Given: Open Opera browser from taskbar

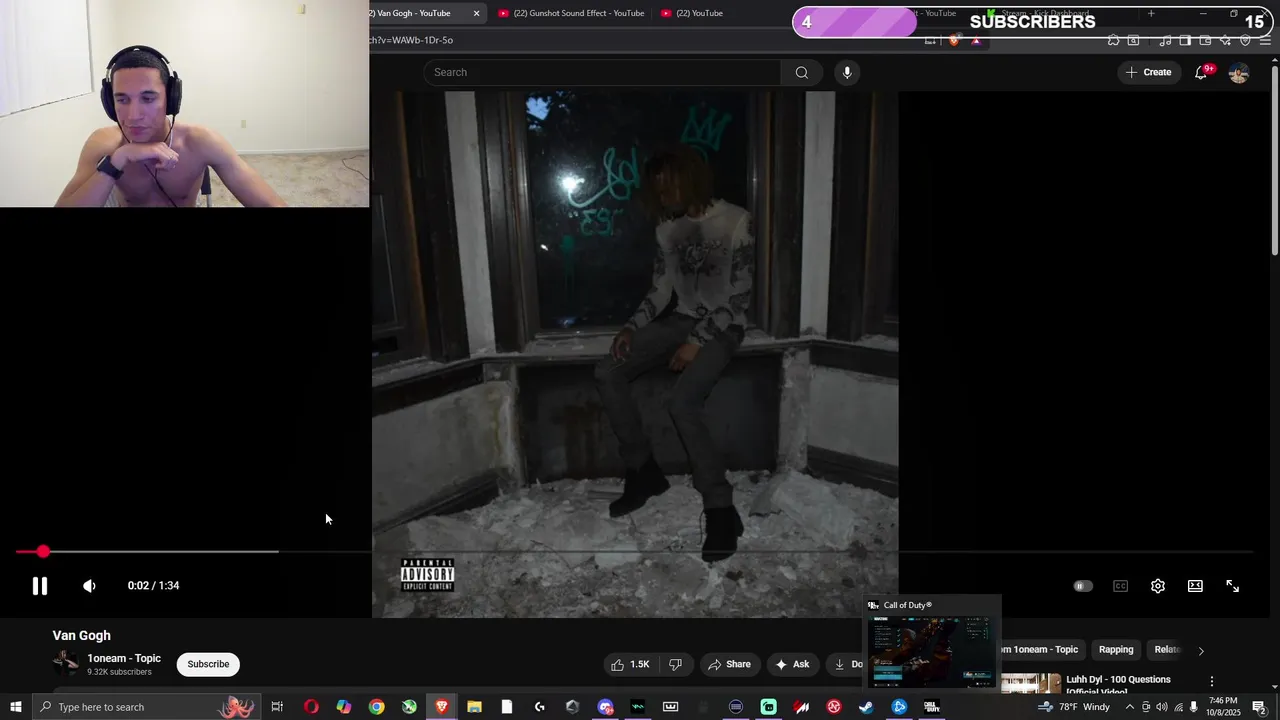Looking at the screenshot, I should 311,707.
